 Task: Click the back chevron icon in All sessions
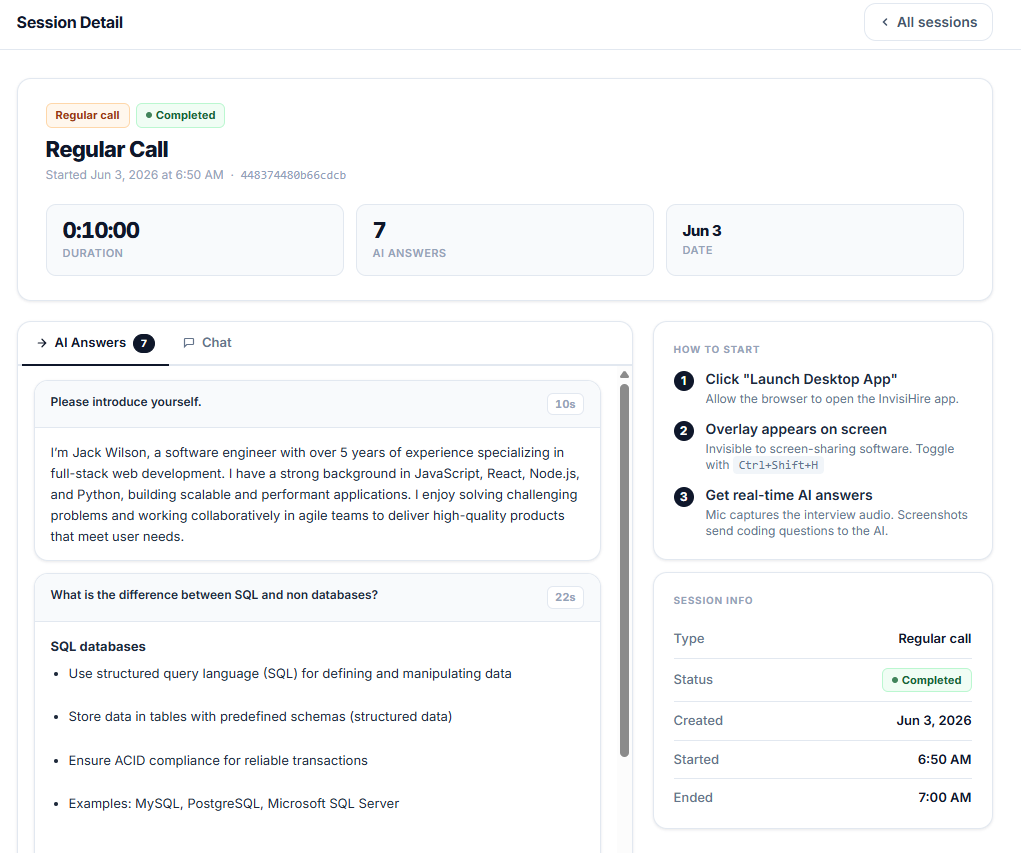tap(885, 22)
